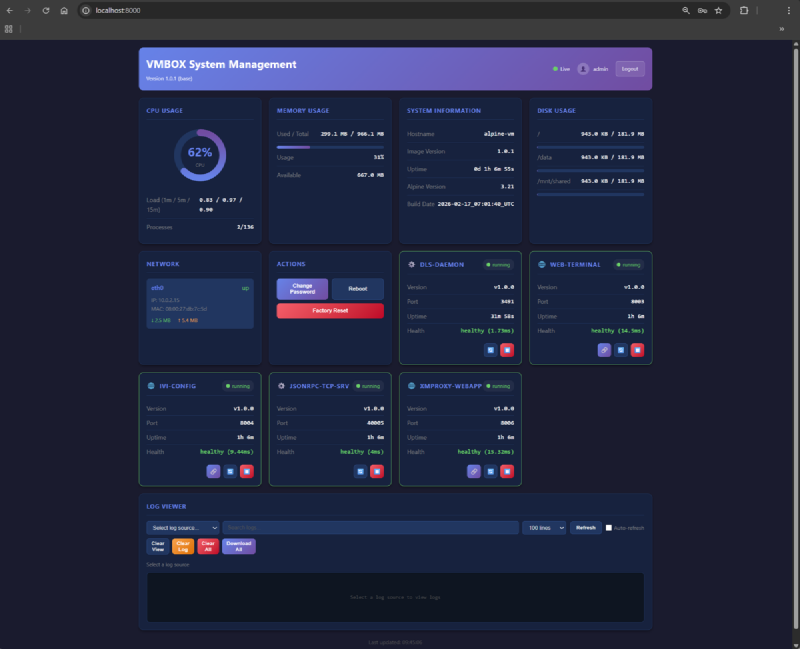Open WEB-TERMINAL using the purple link icon
The image size is (800, 649).
tap(605, 350)
